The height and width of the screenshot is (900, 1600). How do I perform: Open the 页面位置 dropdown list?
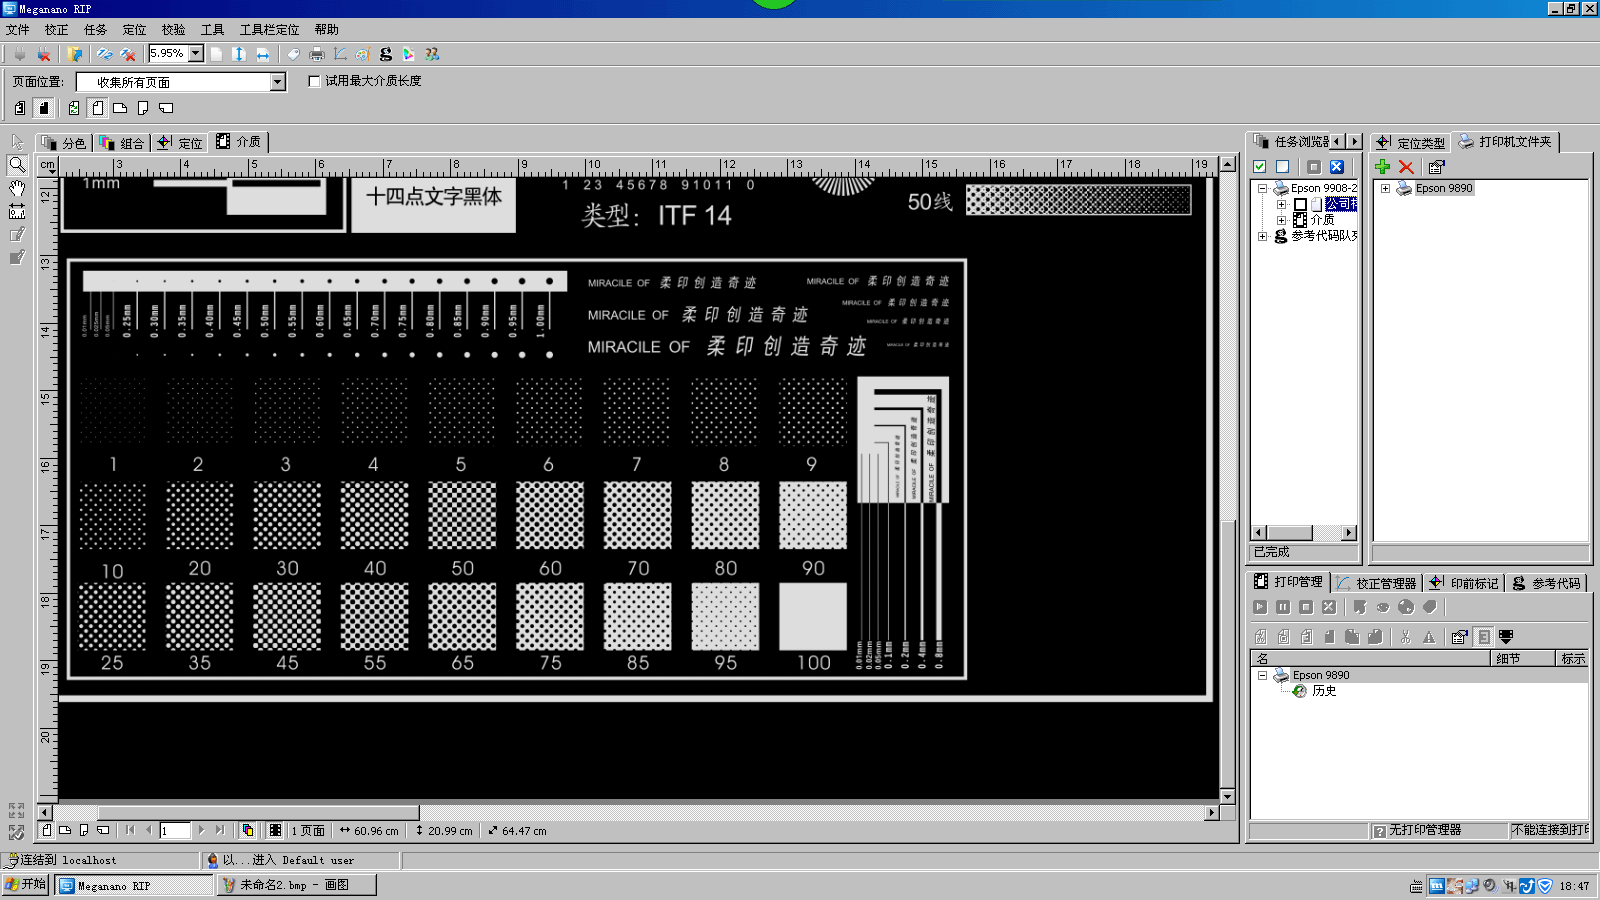[x=278, y=82]
